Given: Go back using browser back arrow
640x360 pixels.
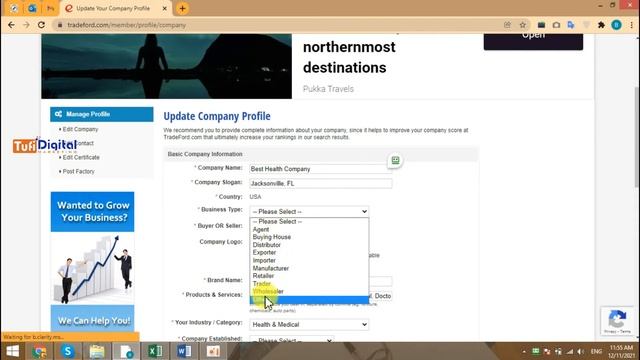Looking at the screenshot, I should pyautogui.click(x=11, y=25).
